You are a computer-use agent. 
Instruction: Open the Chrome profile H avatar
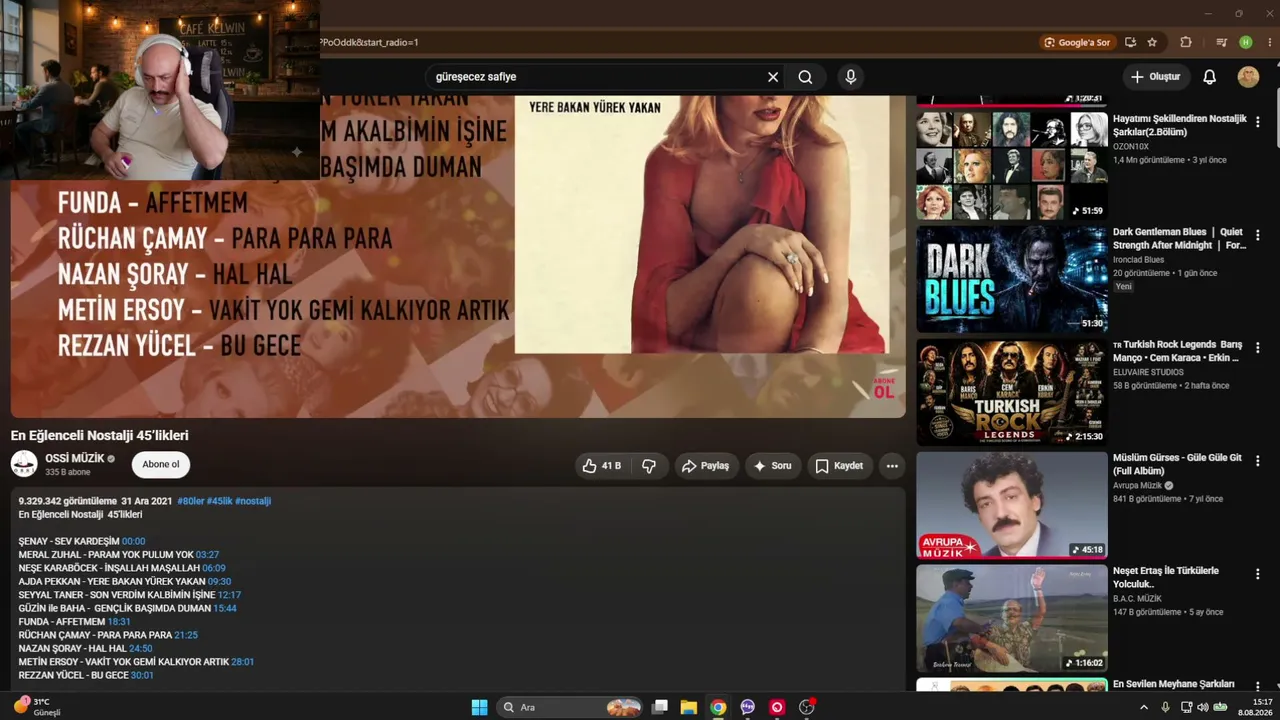tap(1245, 43)
